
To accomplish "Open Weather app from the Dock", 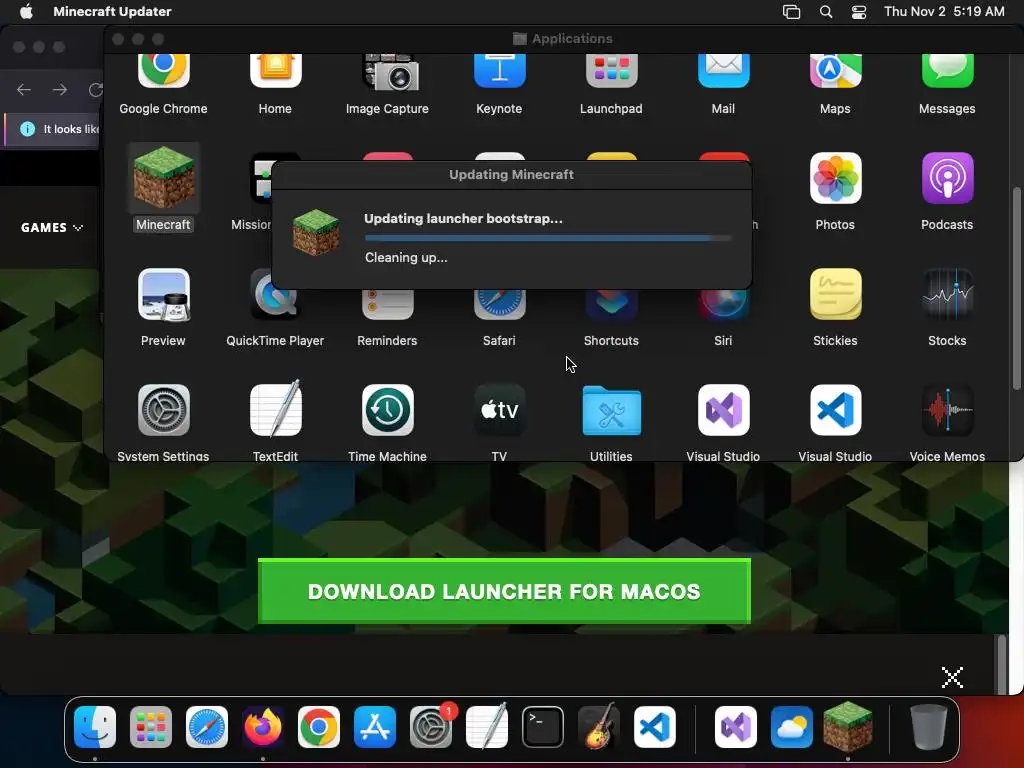I will [x=792, y=727].
